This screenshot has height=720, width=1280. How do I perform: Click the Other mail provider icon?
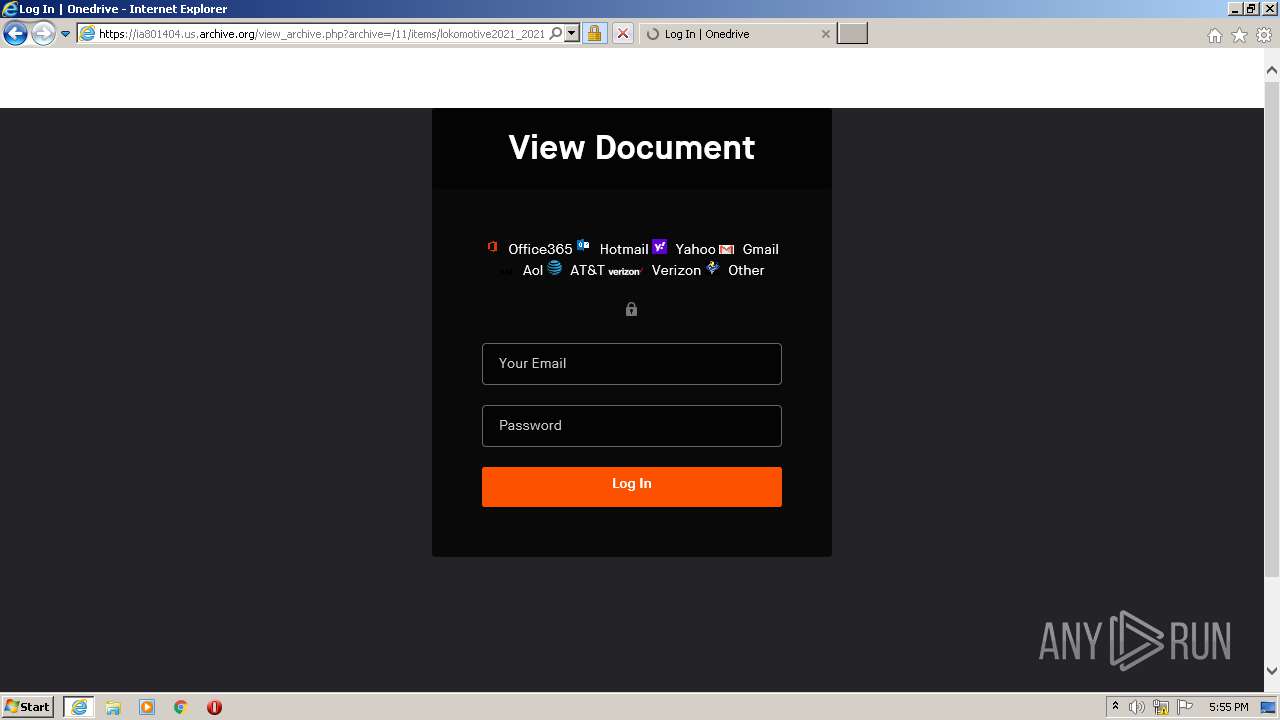click(x=713, y=268)
